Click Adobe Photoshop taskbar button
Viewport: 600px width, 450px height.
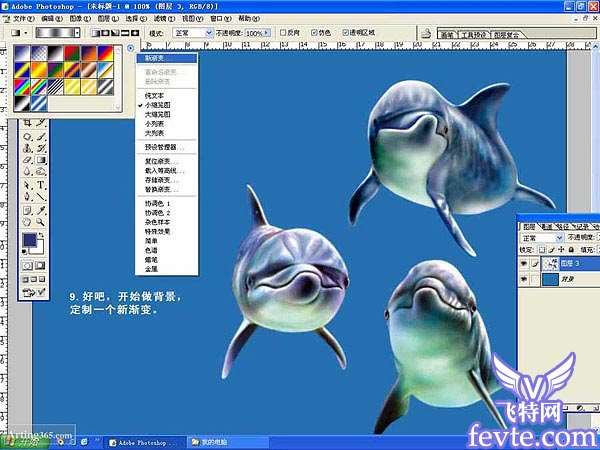coord(145,443)
